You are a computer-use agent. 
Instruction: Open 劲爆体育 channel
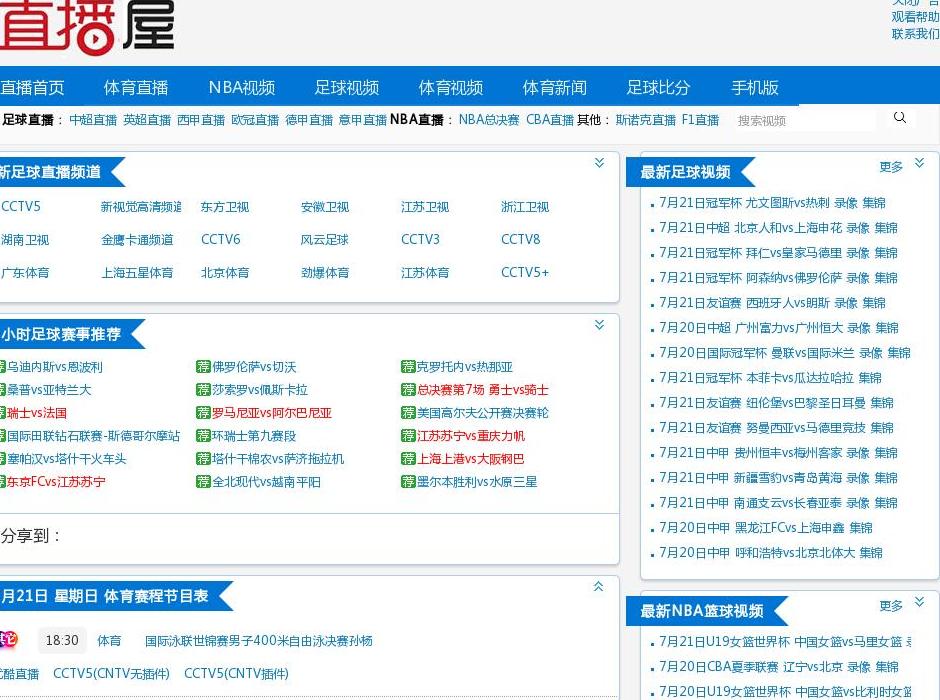[324, 273]
